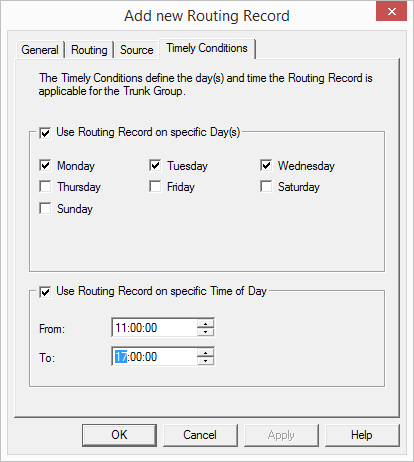Open the Routing tab
The height and width of the screenshot is (462, 414).
tap(89, 50)
